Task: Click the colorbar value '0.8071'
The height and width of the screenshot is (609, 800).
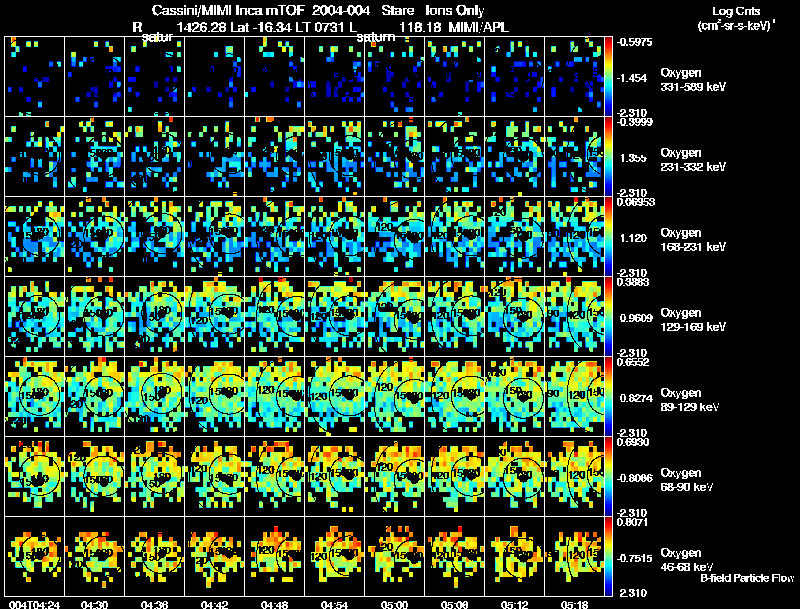Action: (633, 522)
